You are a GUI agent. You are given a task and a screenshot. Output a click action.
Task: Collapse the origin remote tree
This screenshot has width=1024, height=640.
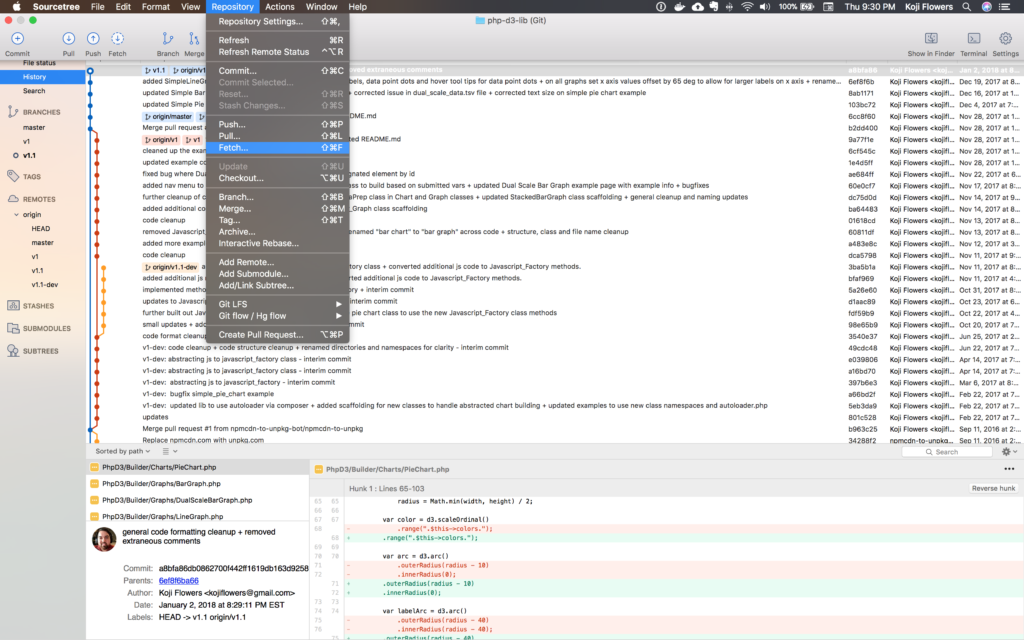point(16,214)
